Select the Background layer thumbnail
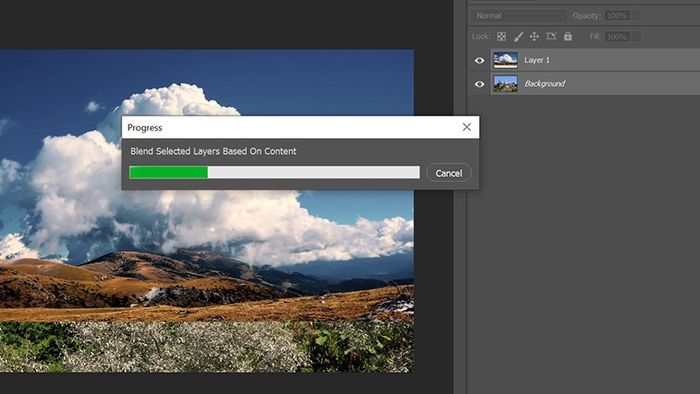Image resolution: width=700 pixels, height=394 pixels. pyautogui.click(x=505, y=83)
